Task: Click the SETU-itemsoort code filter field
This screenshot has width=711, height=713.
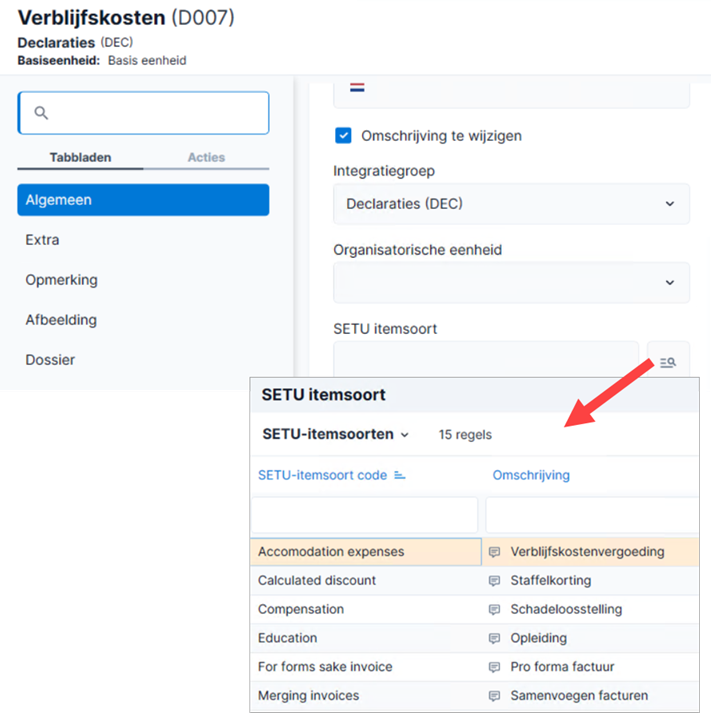Action: coord(365,515)
